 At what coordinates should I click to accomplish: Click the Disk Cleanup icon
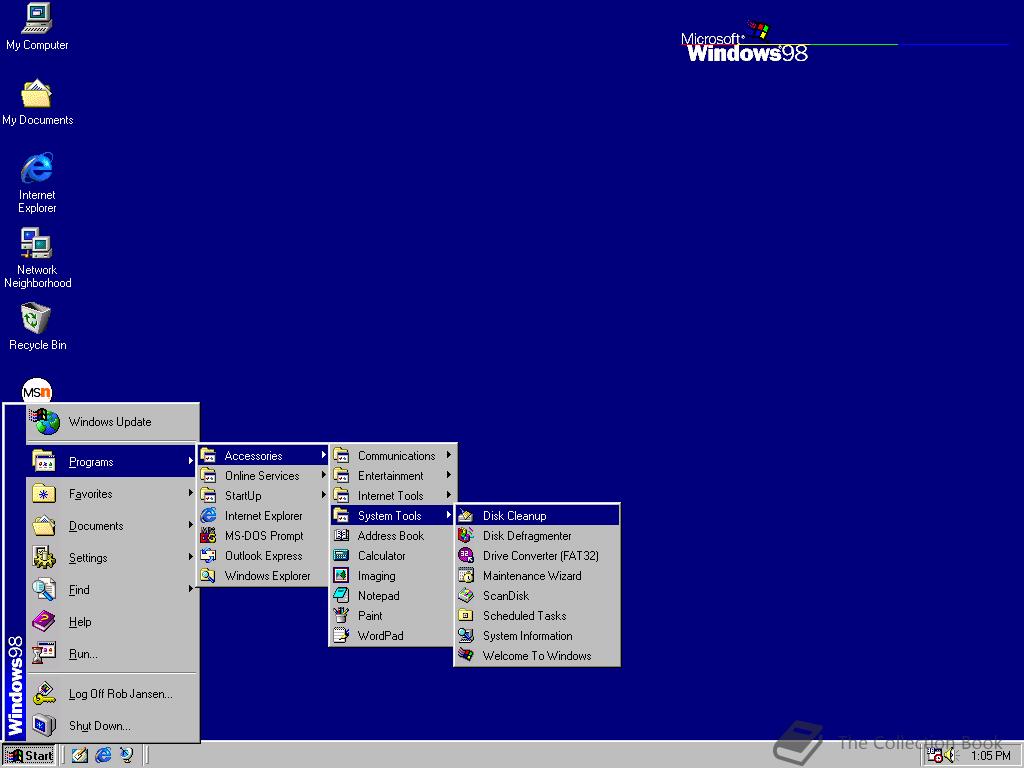tap(466, 515)
